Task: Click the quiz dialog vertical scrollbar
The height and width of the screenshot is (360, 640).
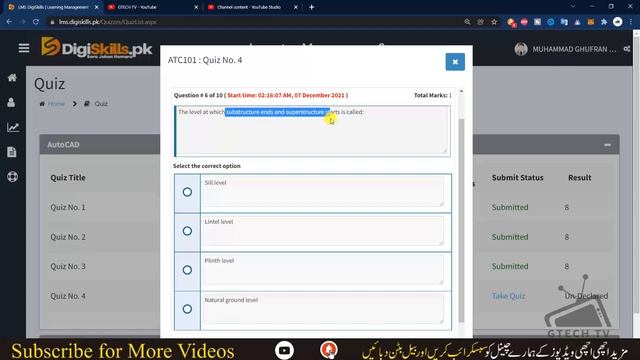Action: point(461,220)
